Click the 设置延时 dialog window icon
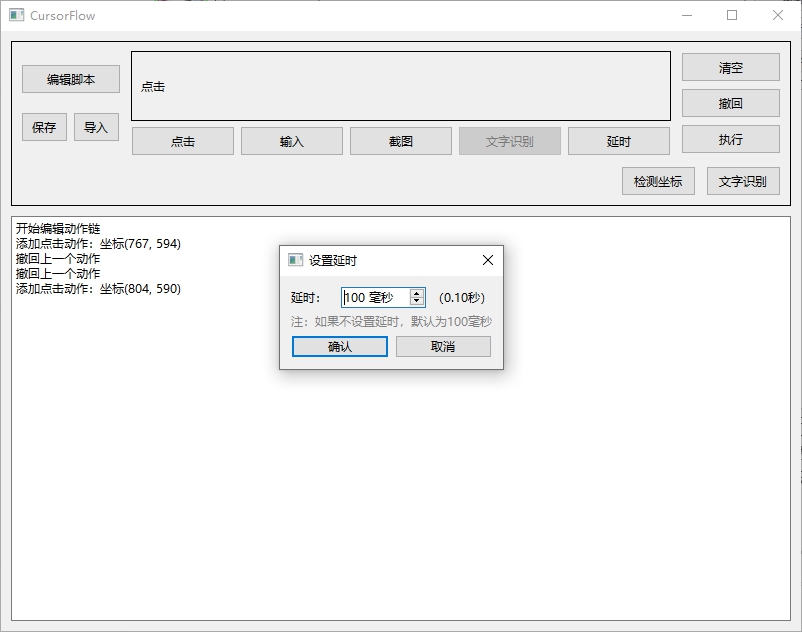Image resolution: width=802 pixels, height=632 pixels. pyautogui.click(x=296, y=260)
